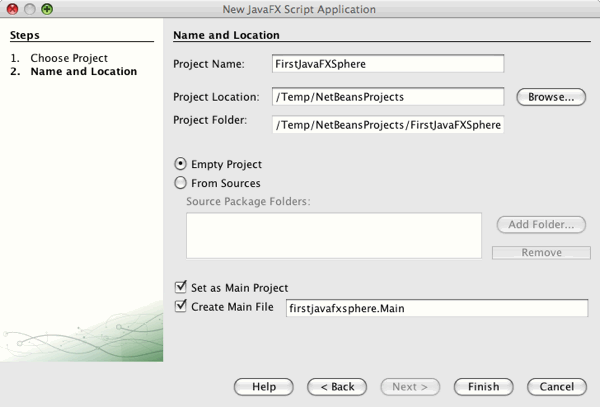This screenshot has height=407, width=600.
Task: Click the green zoom window button
Action: 47,9
